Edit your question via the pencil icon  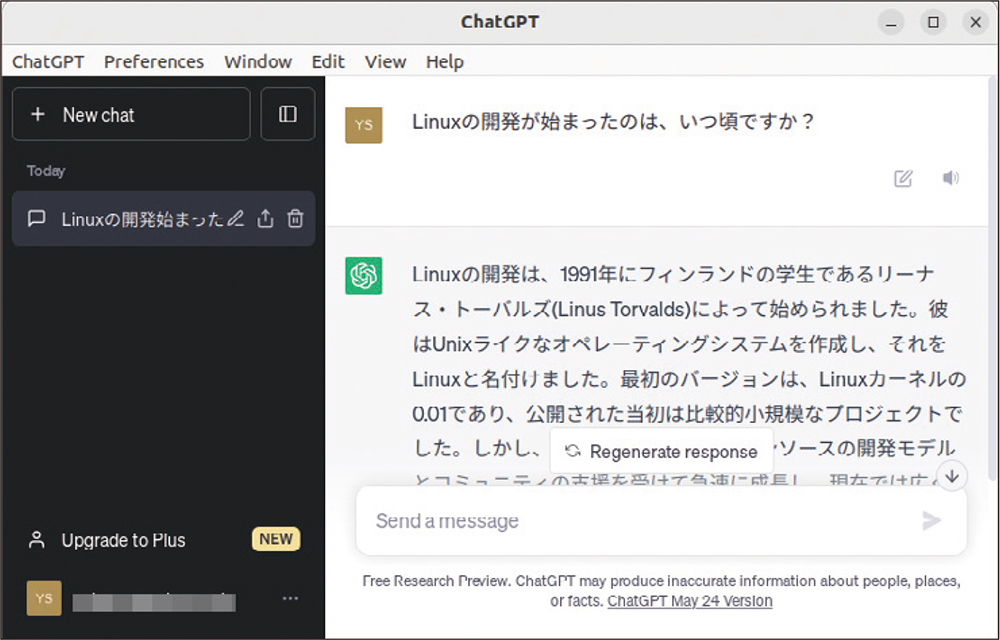[903, 178]
